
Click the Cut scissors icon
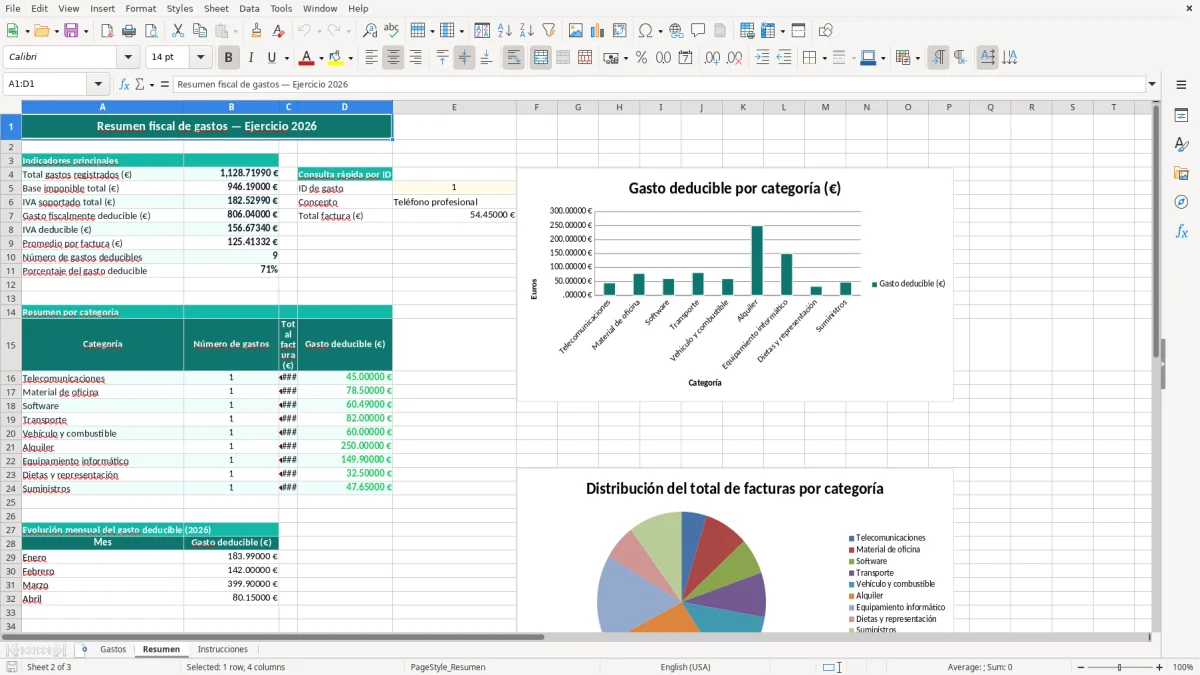pyautogui.click(x=178, y=31)
